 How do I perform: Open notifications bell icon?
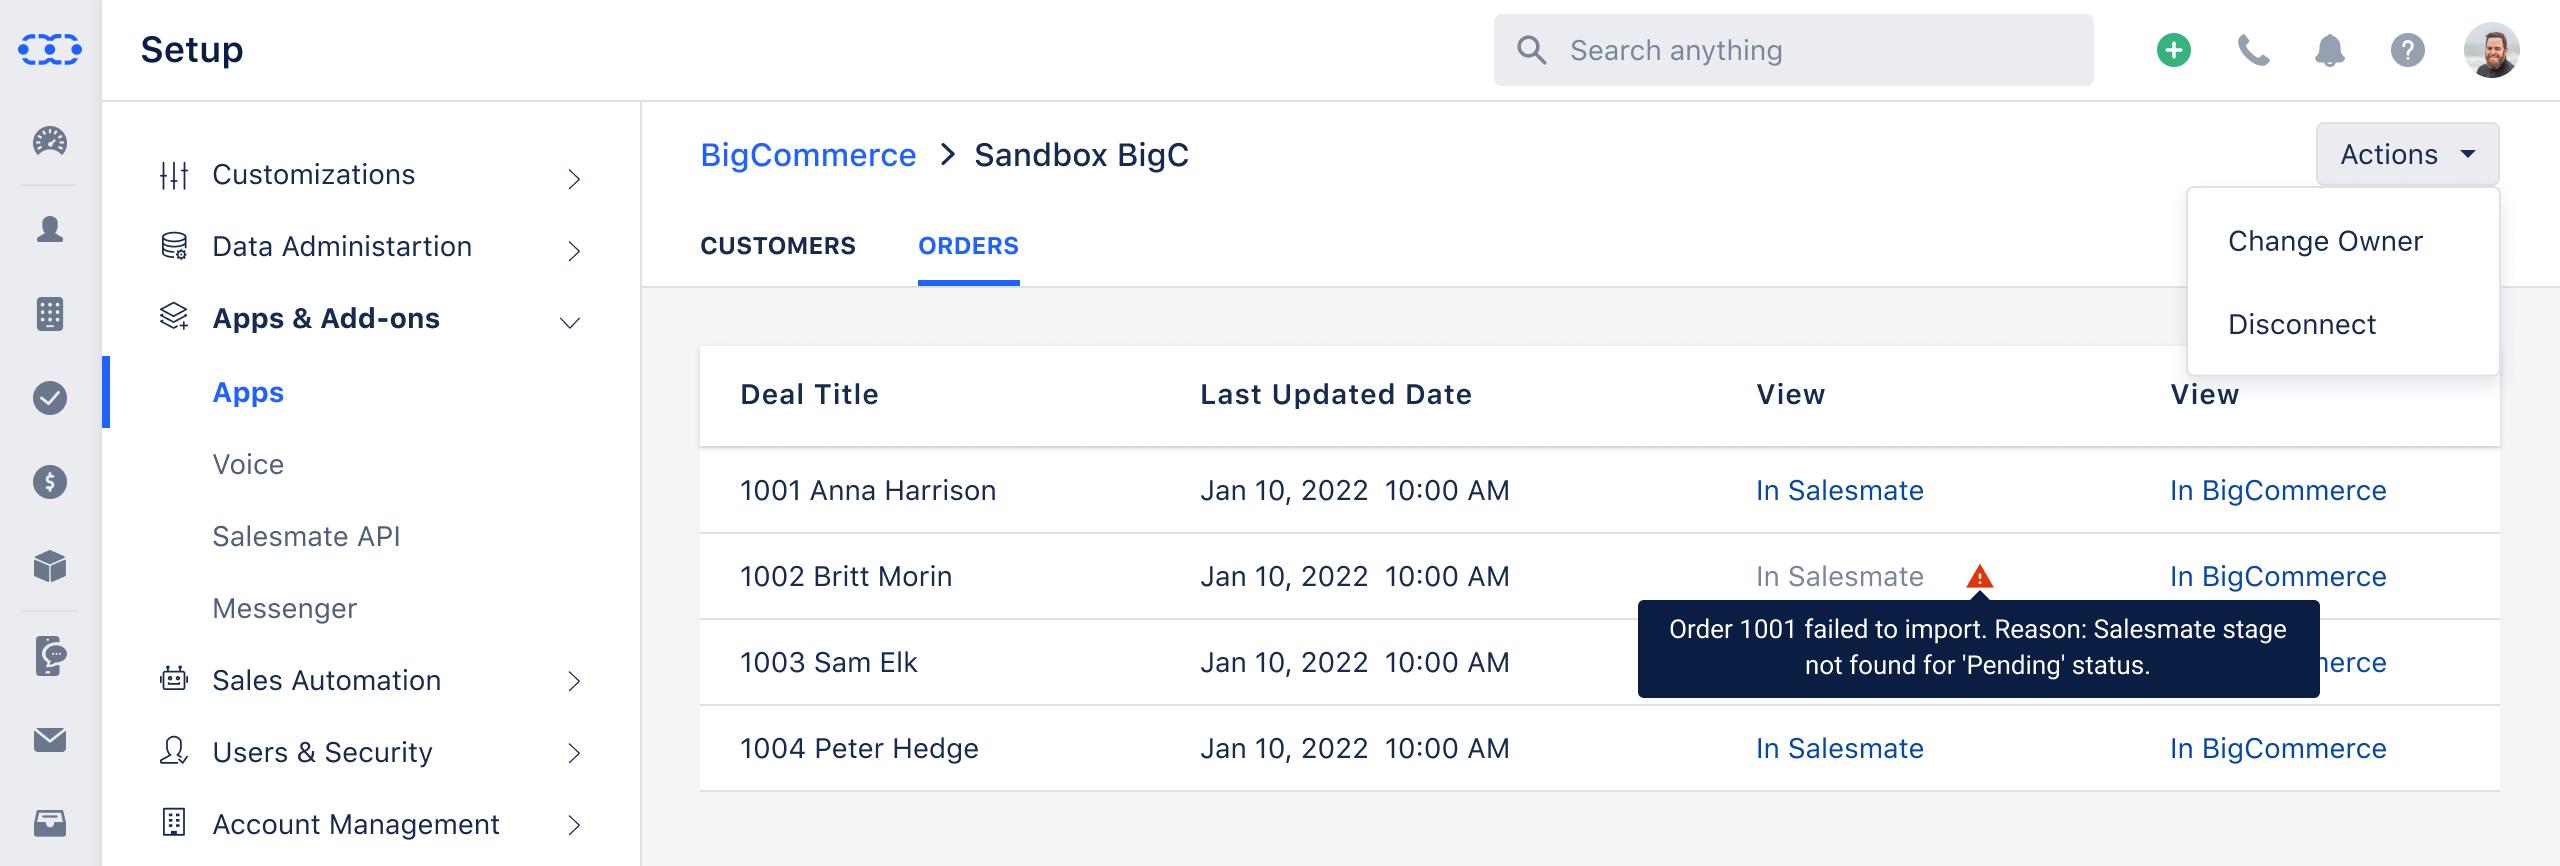click(2330, 50)
